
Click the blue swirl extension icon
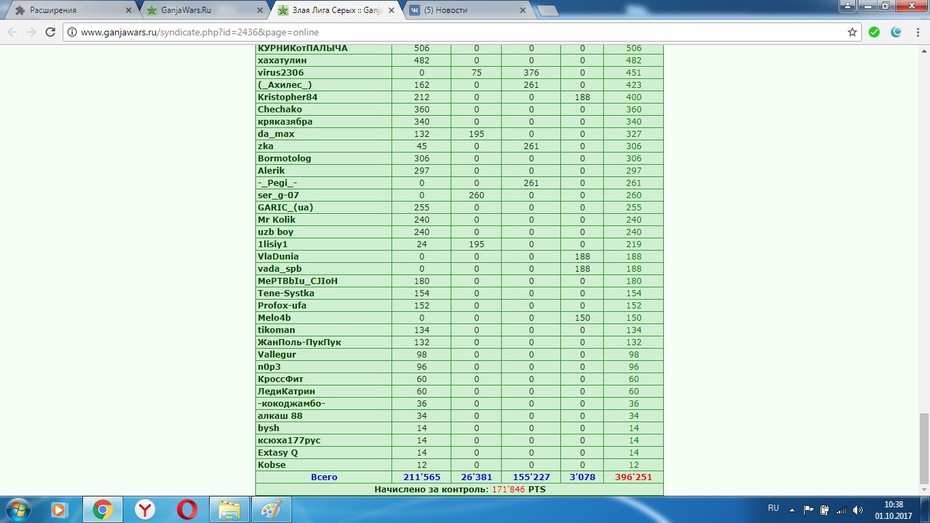point(896,32)
